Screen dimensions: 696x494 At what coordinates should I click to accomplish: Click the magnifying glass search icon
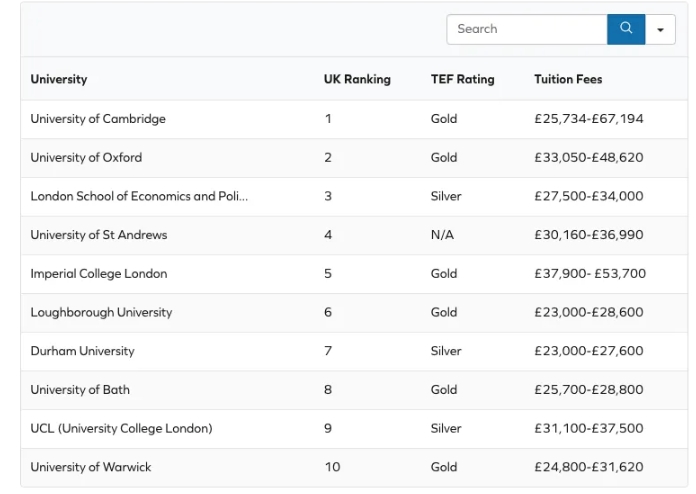pos(626,29)
